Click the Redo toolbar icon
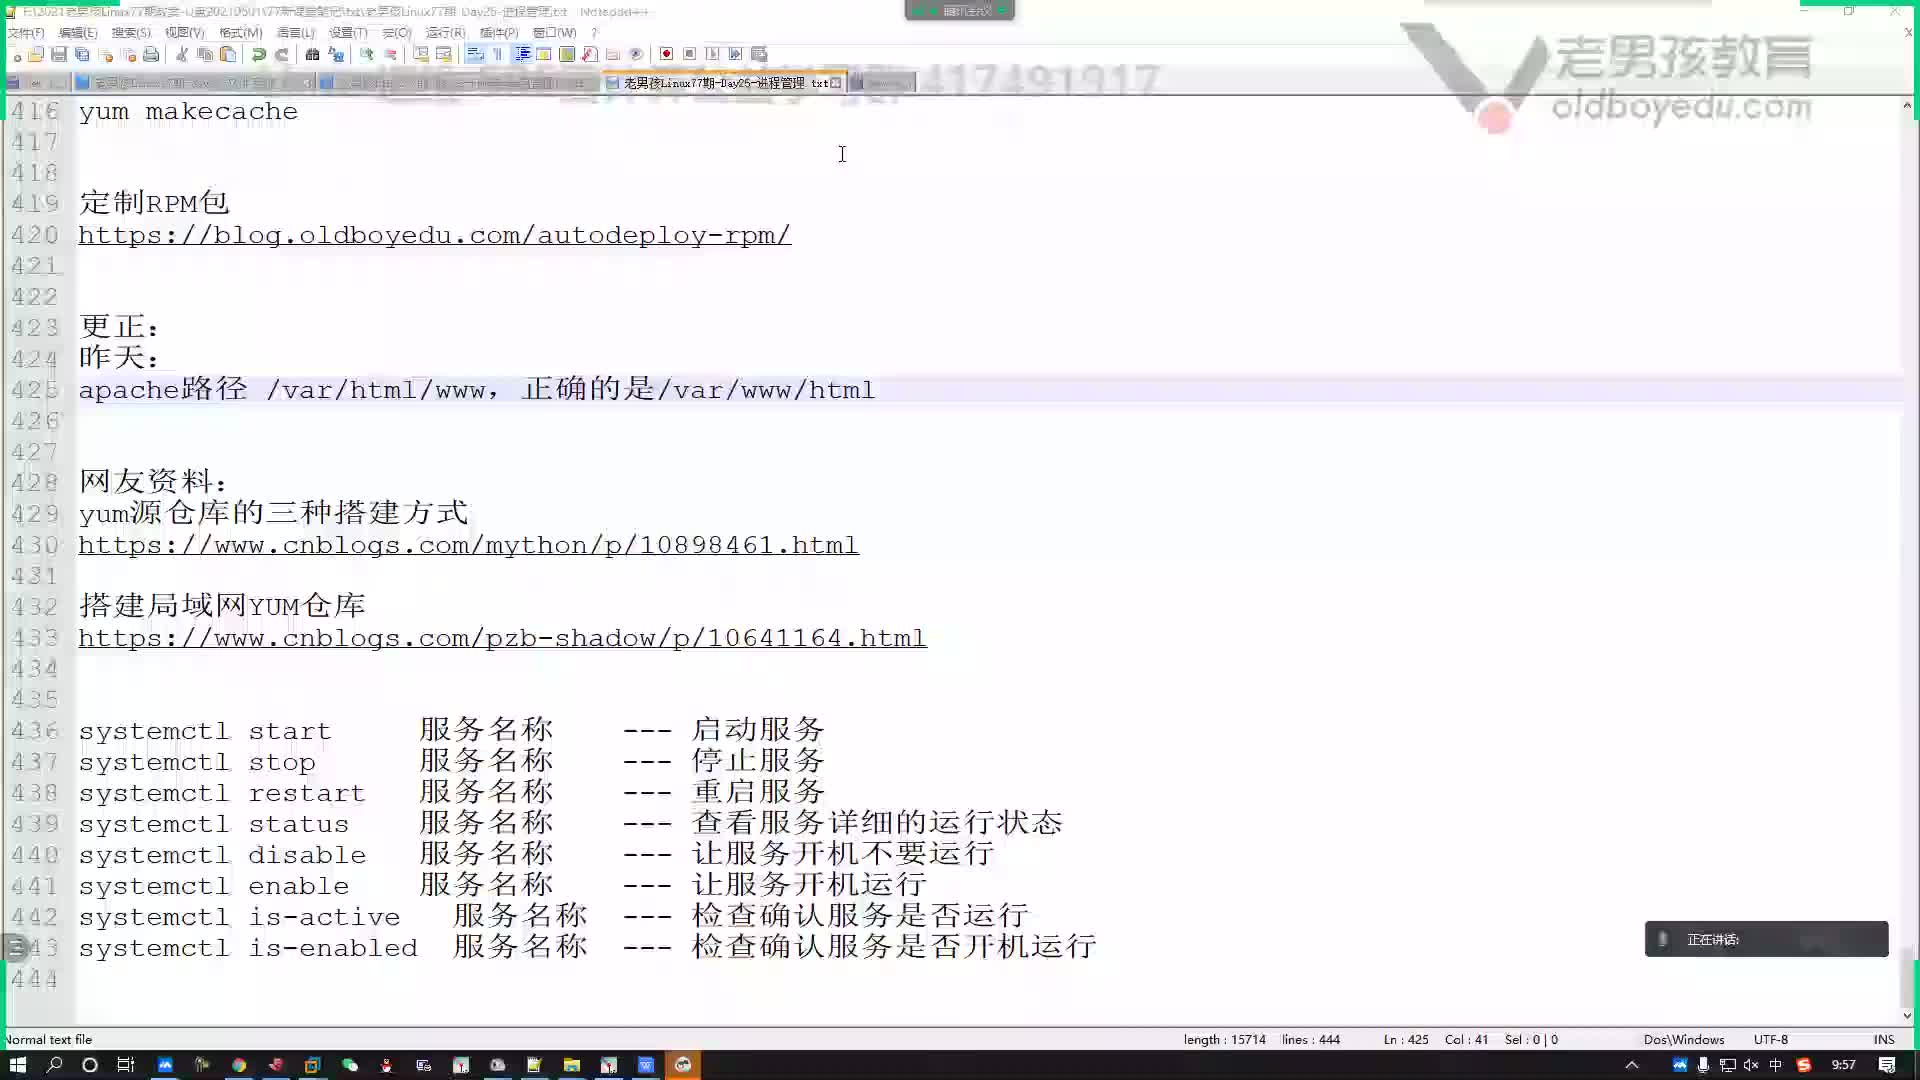 pos(282,54)
